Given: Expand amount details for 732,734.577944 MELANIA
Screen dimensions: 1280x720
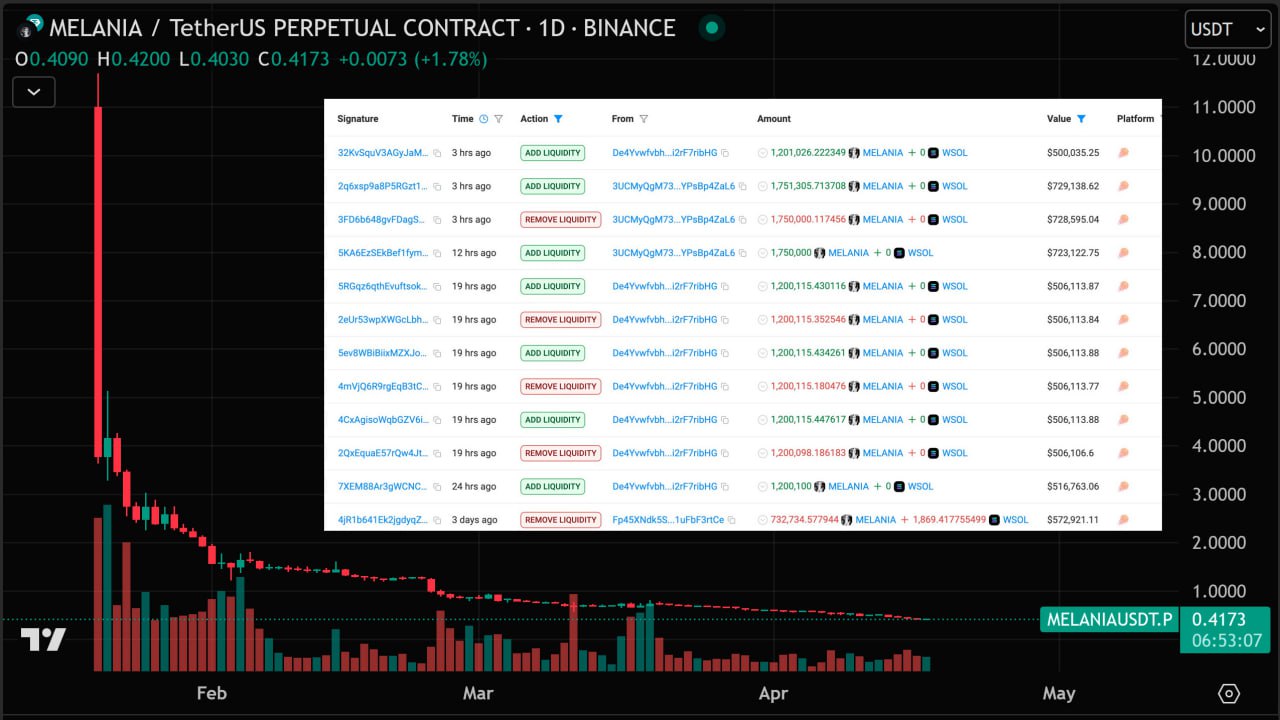Looking at the screenshot, I should [x=762, y=520].
